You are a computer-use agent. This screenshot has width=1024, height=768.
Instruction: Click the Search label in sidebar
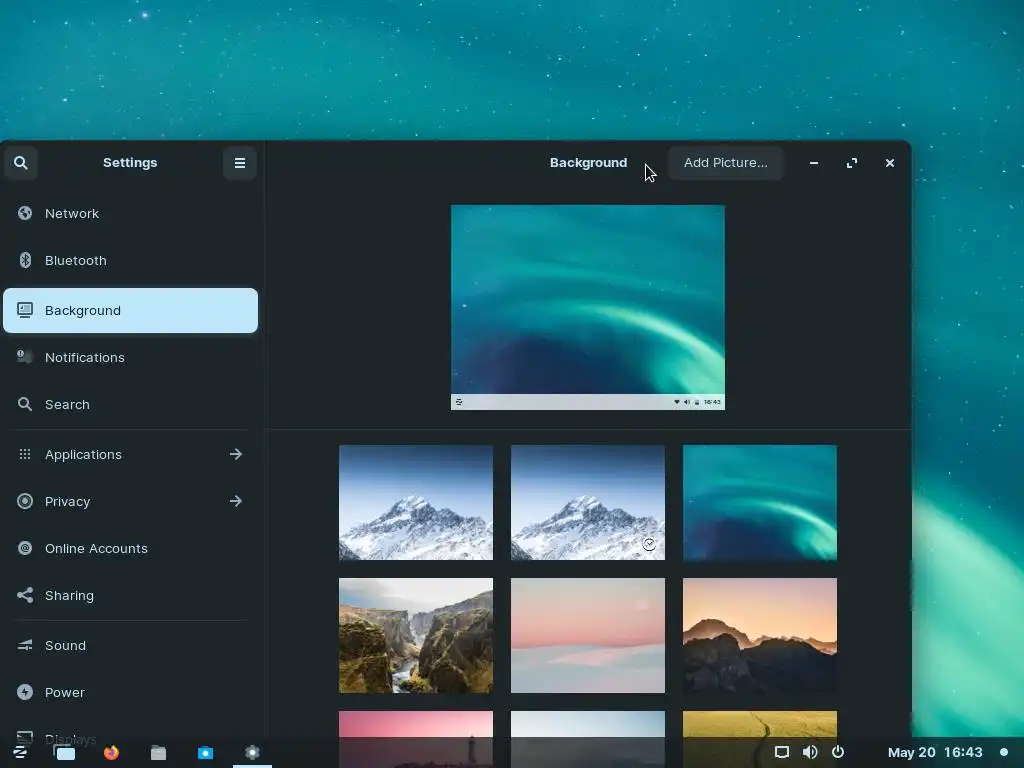[x=67, y=404]
